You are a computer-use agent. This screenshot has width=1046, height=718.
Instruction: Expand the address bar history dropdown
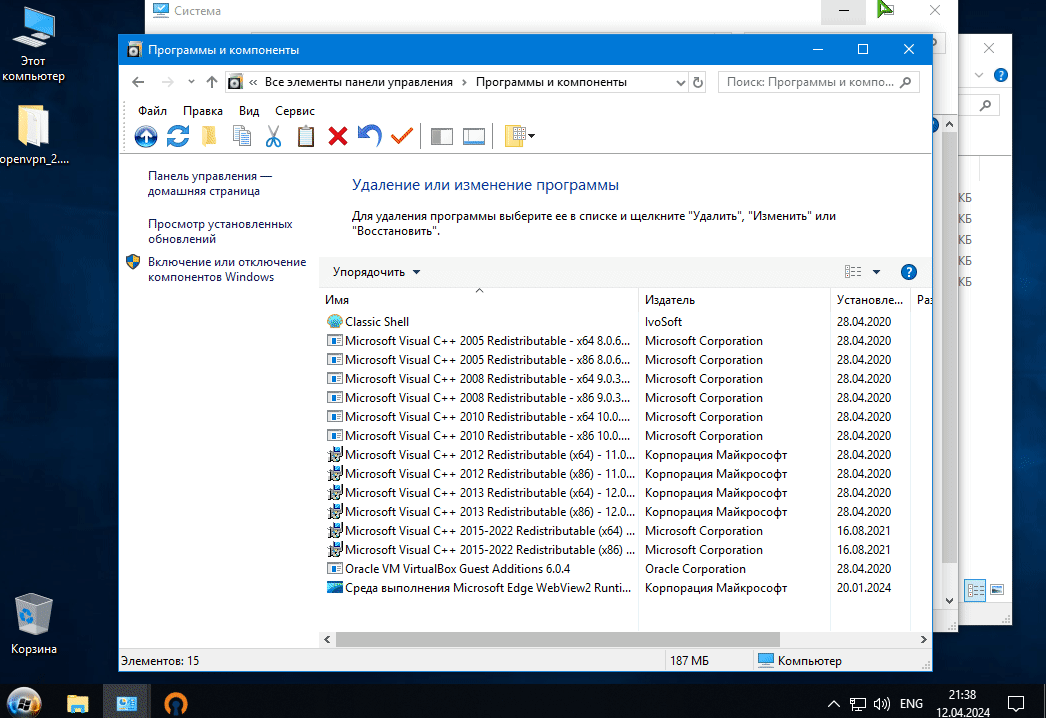[680, 83]
